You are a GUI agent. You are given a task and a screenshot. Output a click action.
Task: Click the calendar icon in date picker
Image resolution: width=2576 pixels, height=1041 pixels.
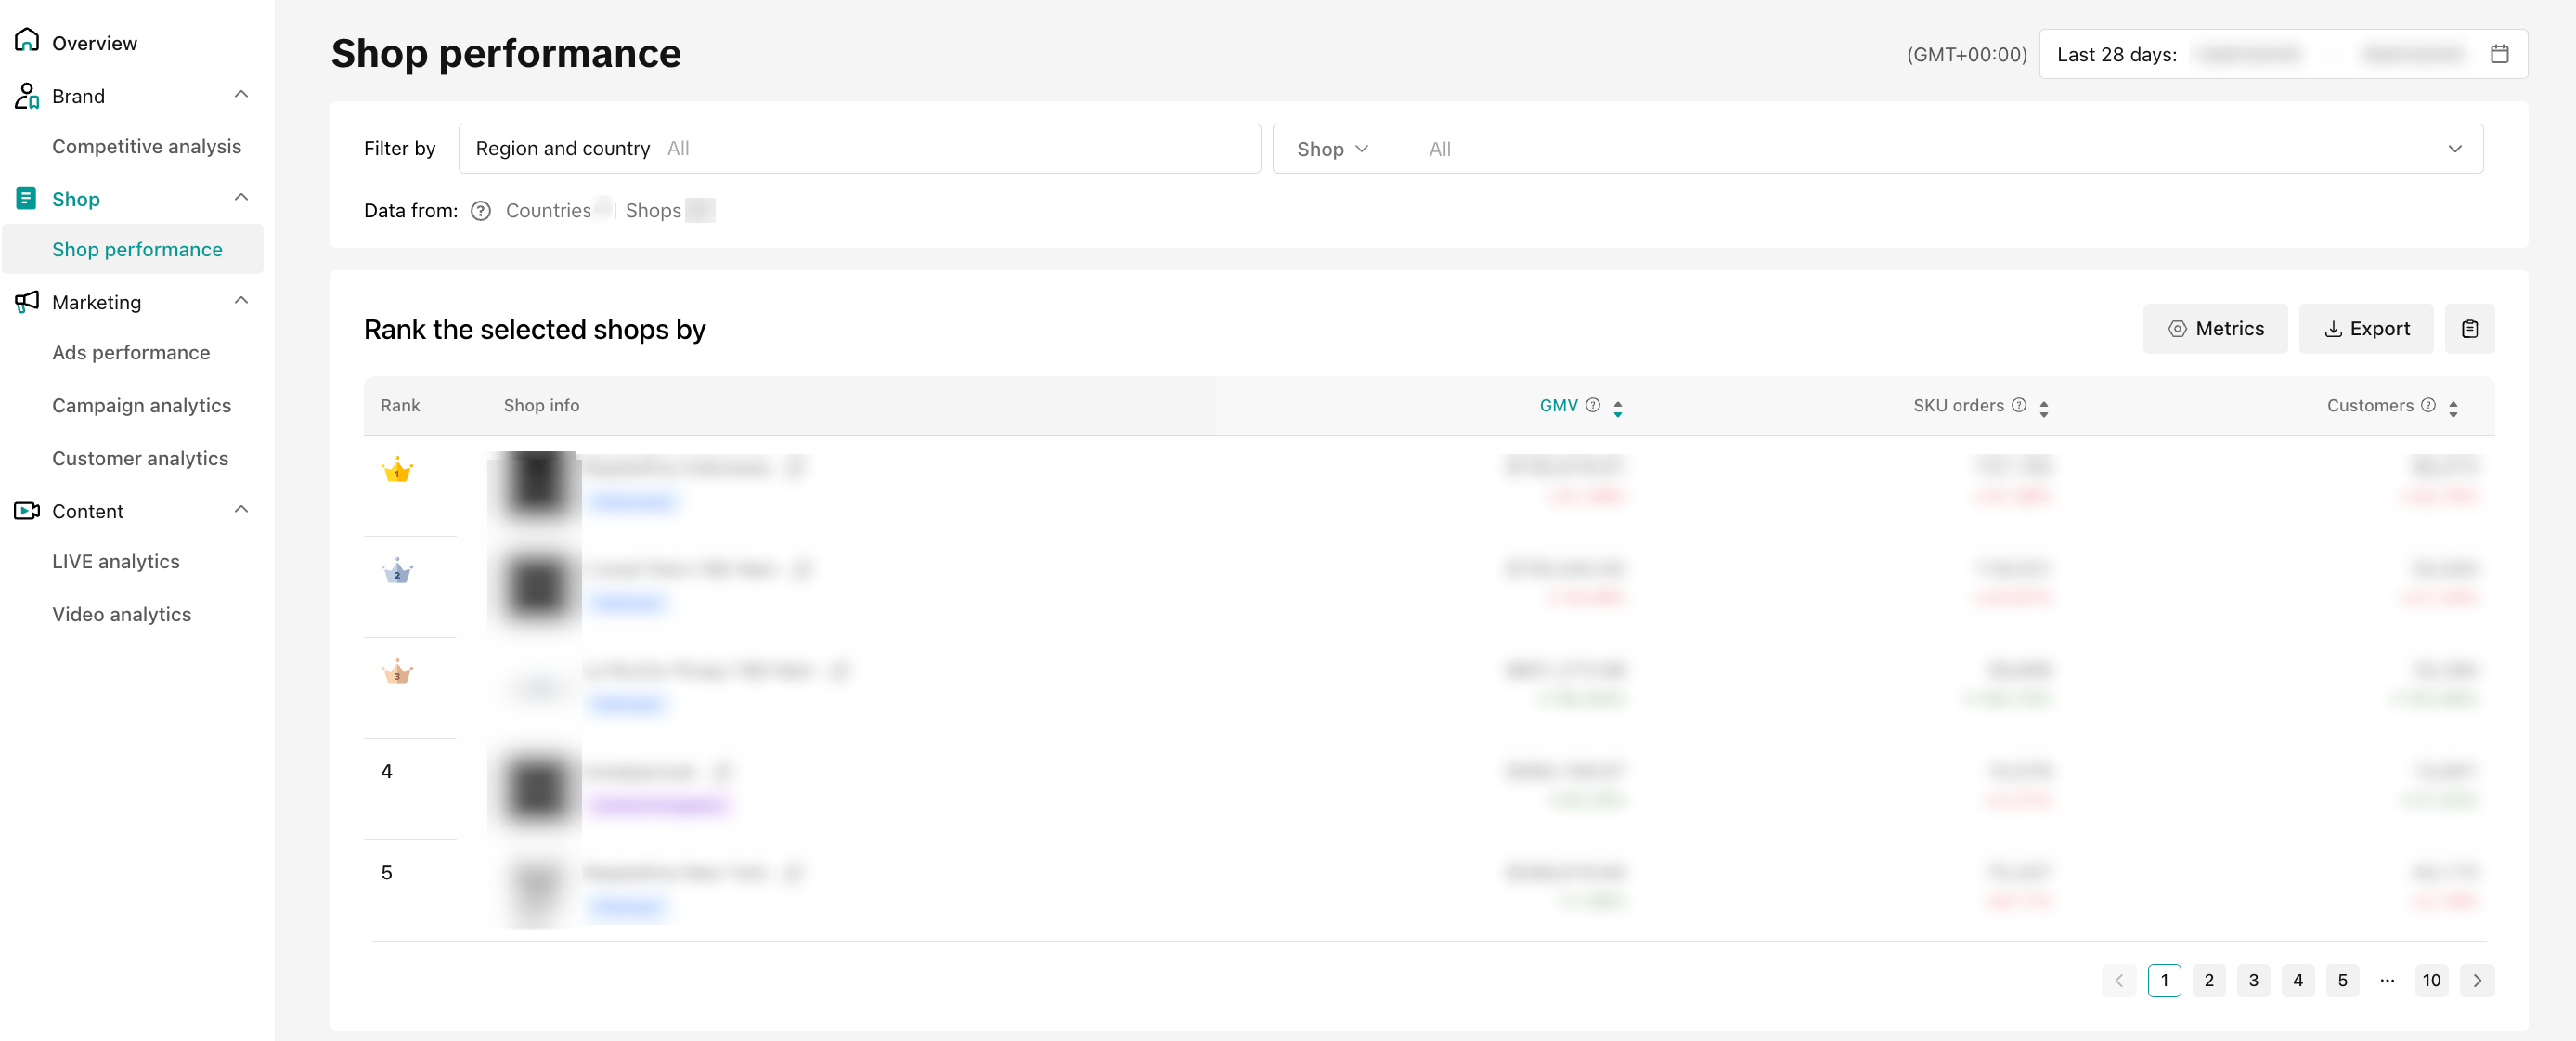[2498, 54]
